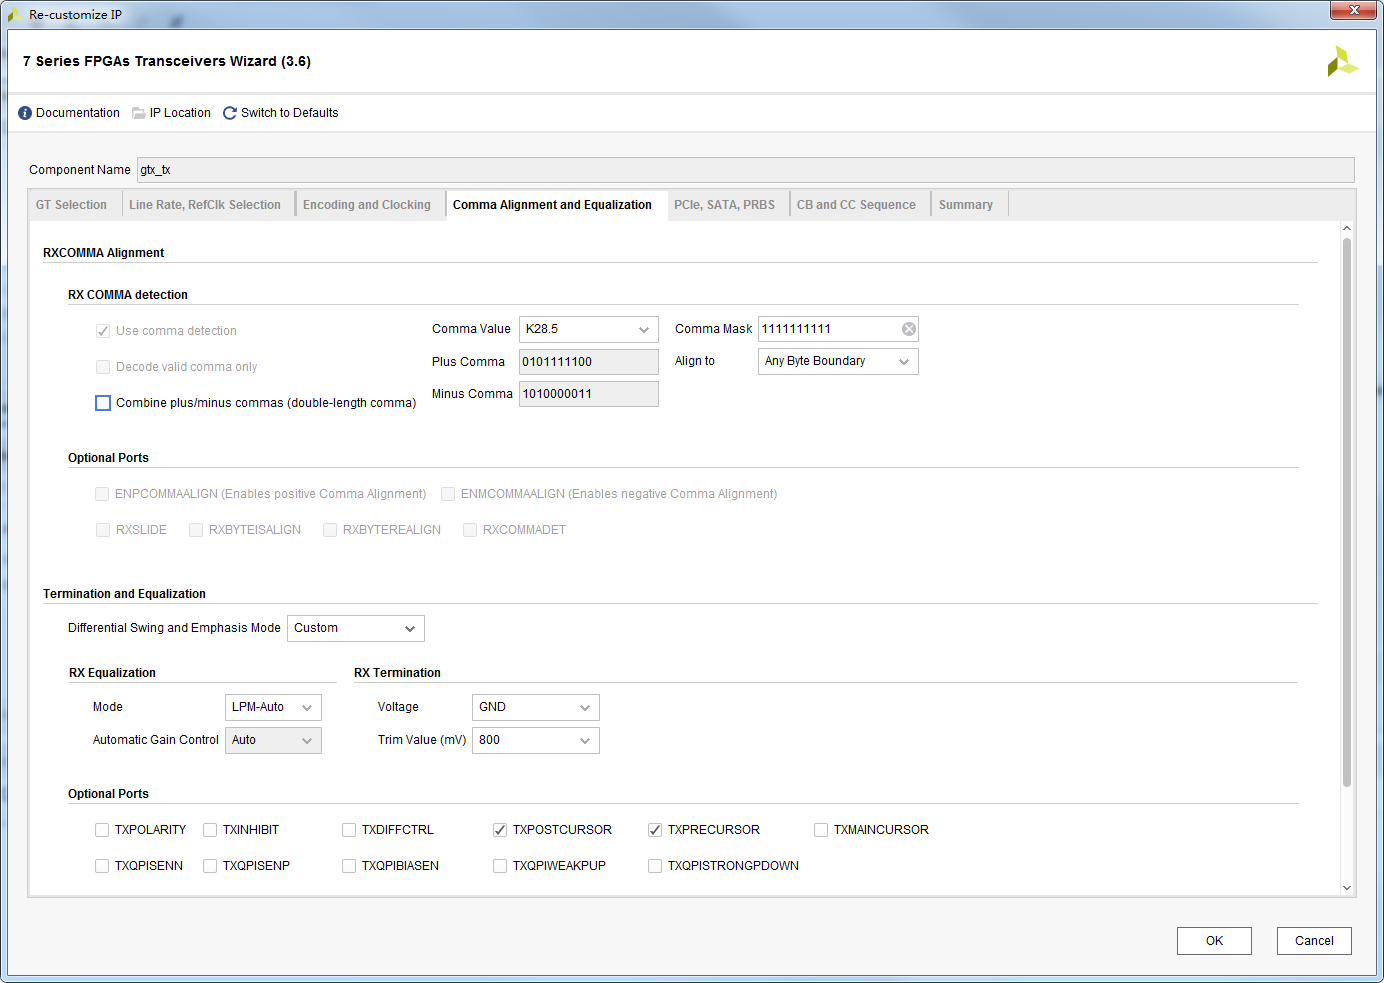Image resolution: width=1384 pixels, height=983 pixels.
Task: Click the vertical scrollbar thumb
Action: (1346, 512)
